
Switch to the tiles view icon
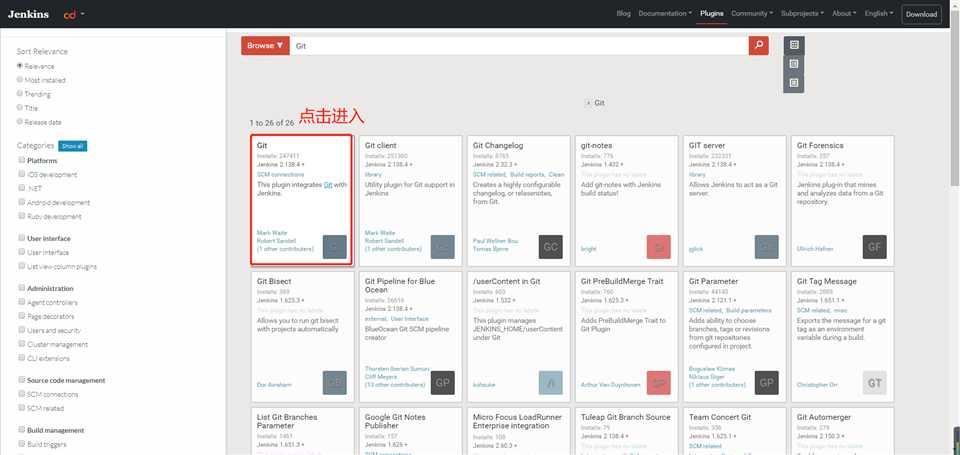point(794,45)
